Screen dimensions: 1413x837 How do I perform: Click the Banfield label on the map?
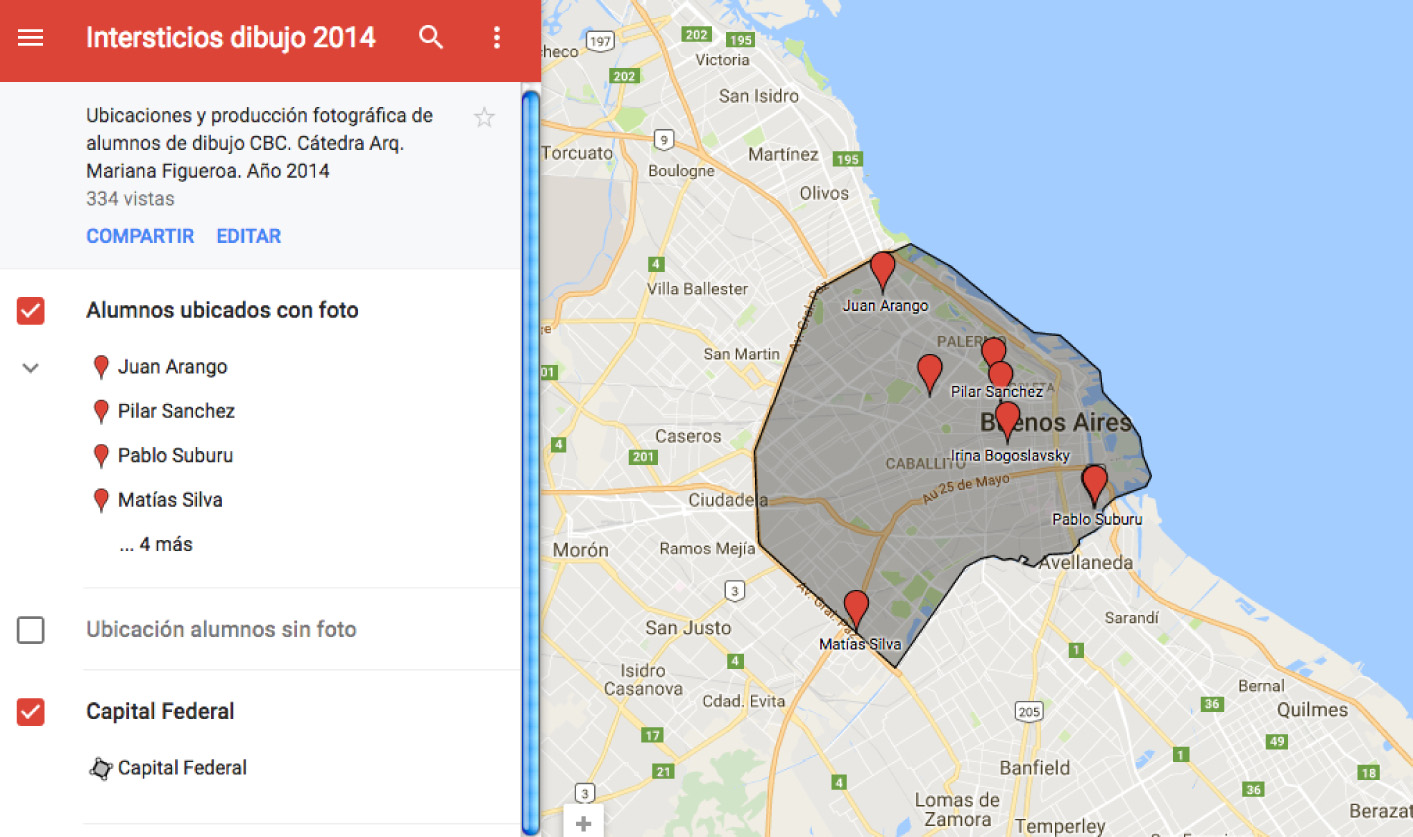[1035, 768]
